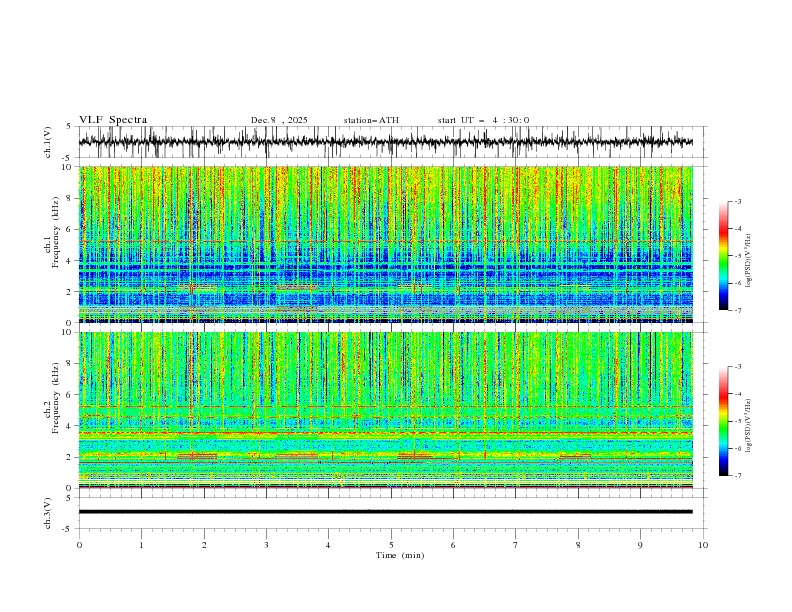Select the upper colorbar's "-3" label
Screen dimensions: 792x612
point(737,201)
